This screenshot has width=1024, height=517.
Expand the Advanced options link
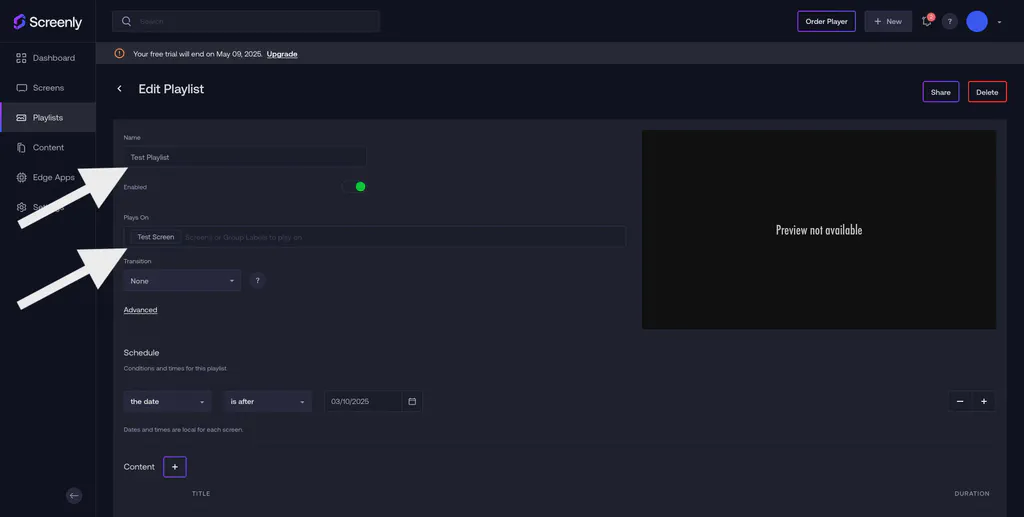[140, 310]
